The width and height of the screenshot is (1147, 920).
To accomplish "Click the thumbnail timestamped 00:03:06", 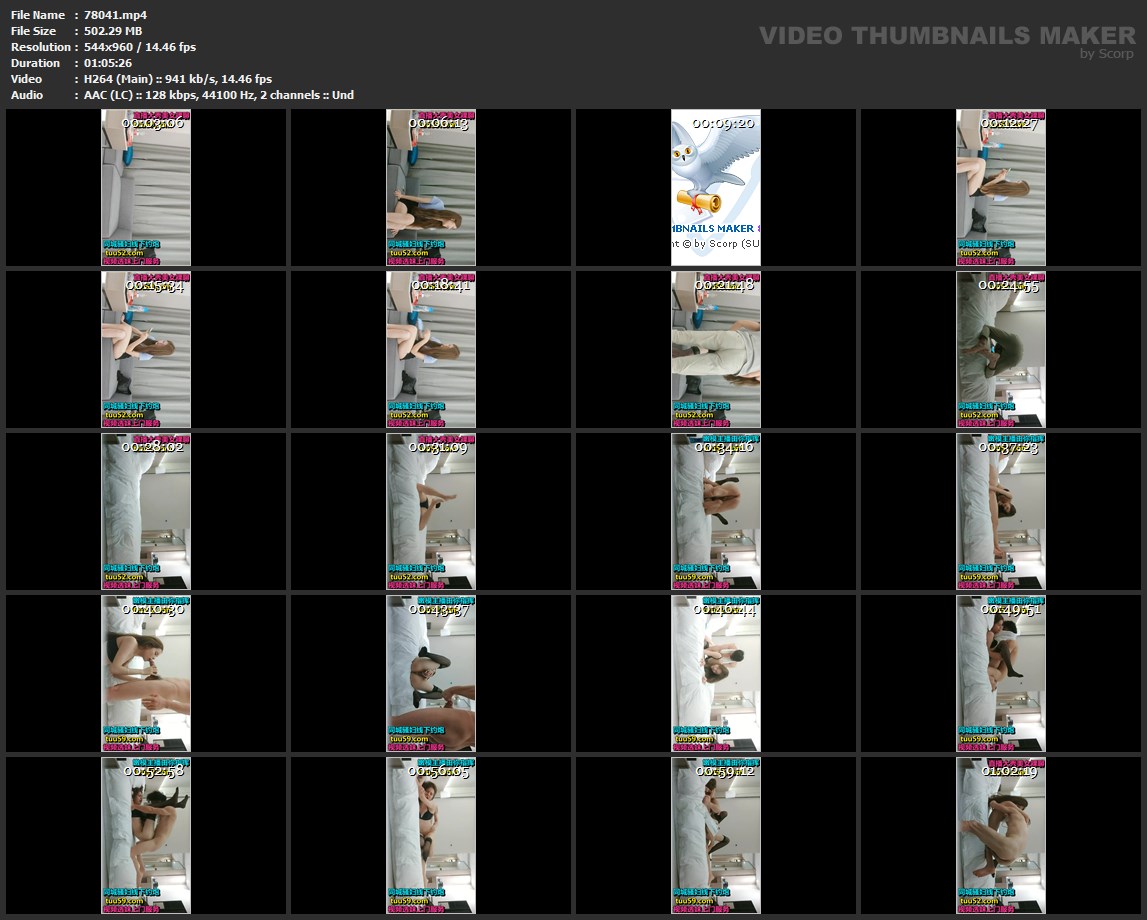I will [146, 187].
